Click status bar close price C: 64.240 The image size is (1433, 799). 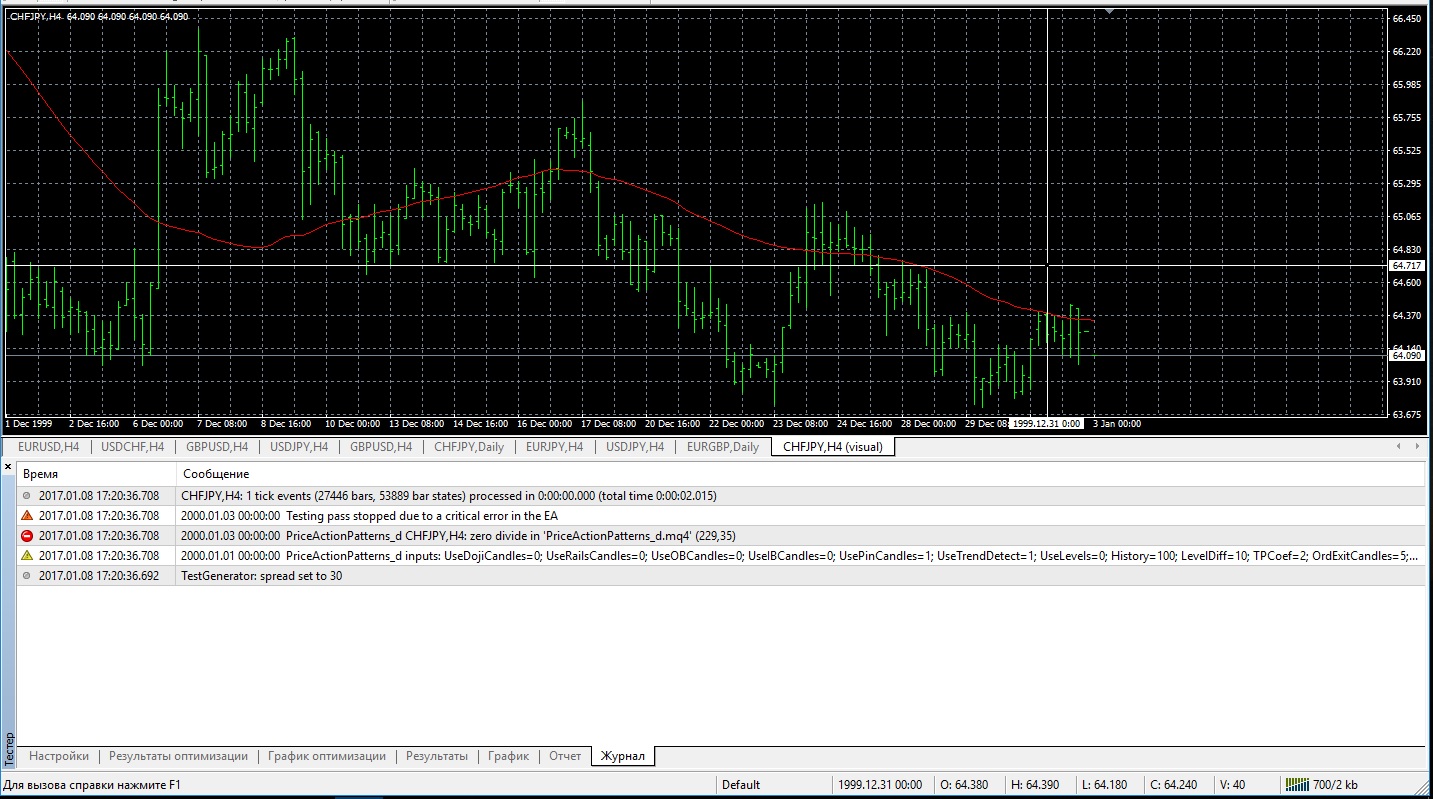coord(1174,785)
